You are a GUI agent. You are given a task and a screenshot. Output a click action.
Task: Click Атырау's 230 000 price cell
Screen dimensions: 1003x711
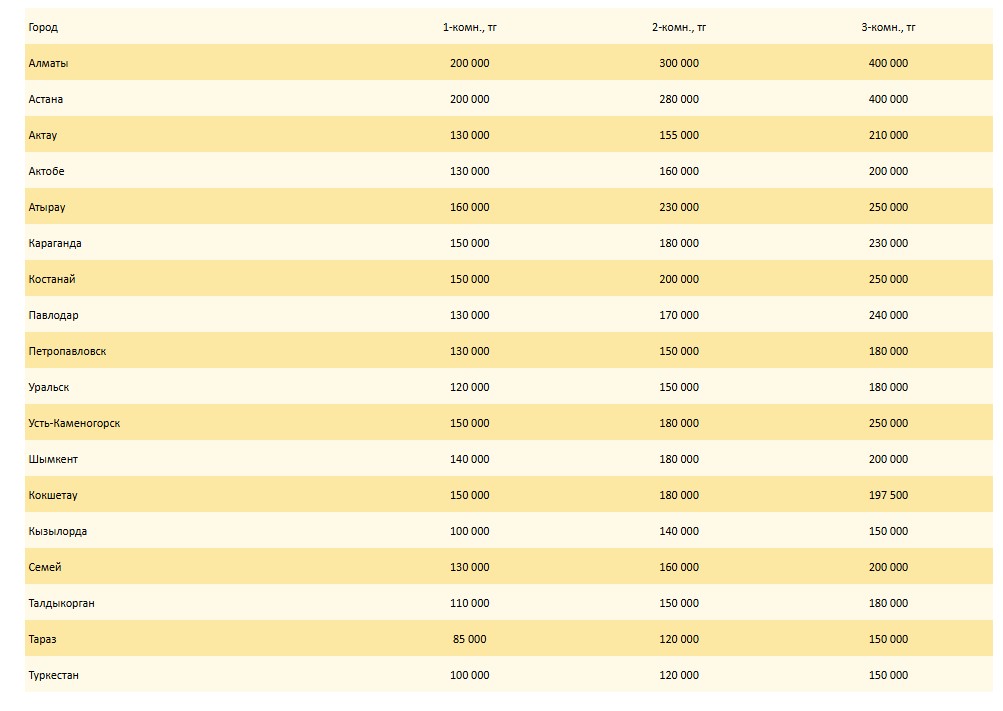(x=679, y=207)
